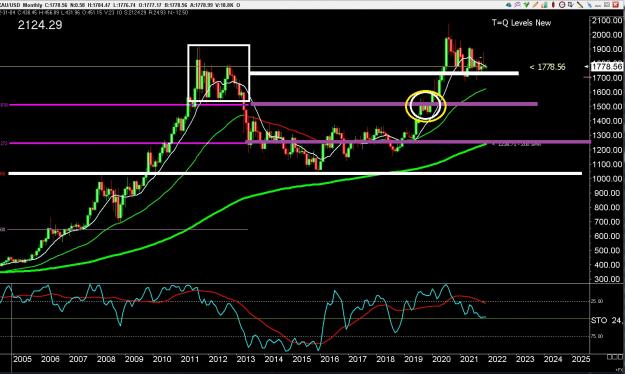Click the highlighted 1778.56 current price tag
Image resolution: width=625 pixels, height=374 pixels.
pos(607,67)
